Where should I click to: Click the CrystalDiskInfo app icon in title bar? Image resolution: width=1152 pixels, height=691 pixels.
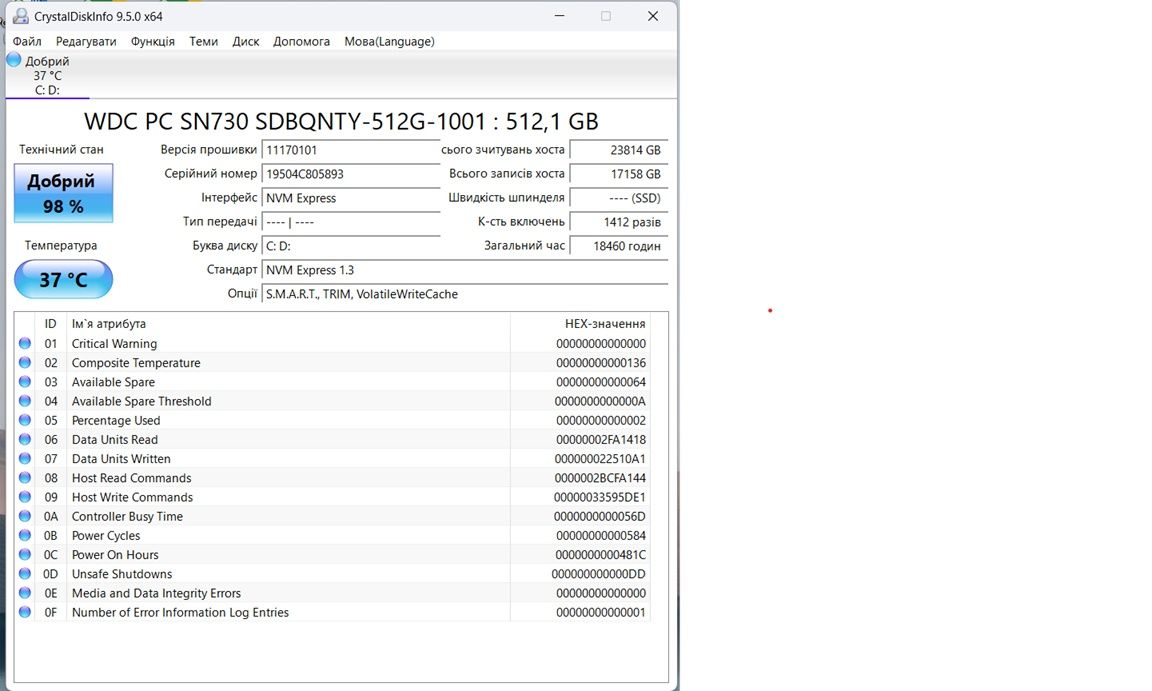(21, 16)
